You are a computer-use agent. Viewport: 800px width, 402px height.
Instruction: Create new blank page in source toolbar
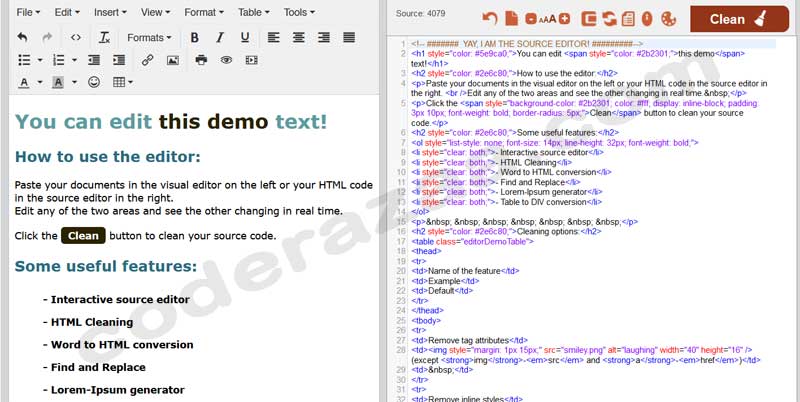coord(511,19)
